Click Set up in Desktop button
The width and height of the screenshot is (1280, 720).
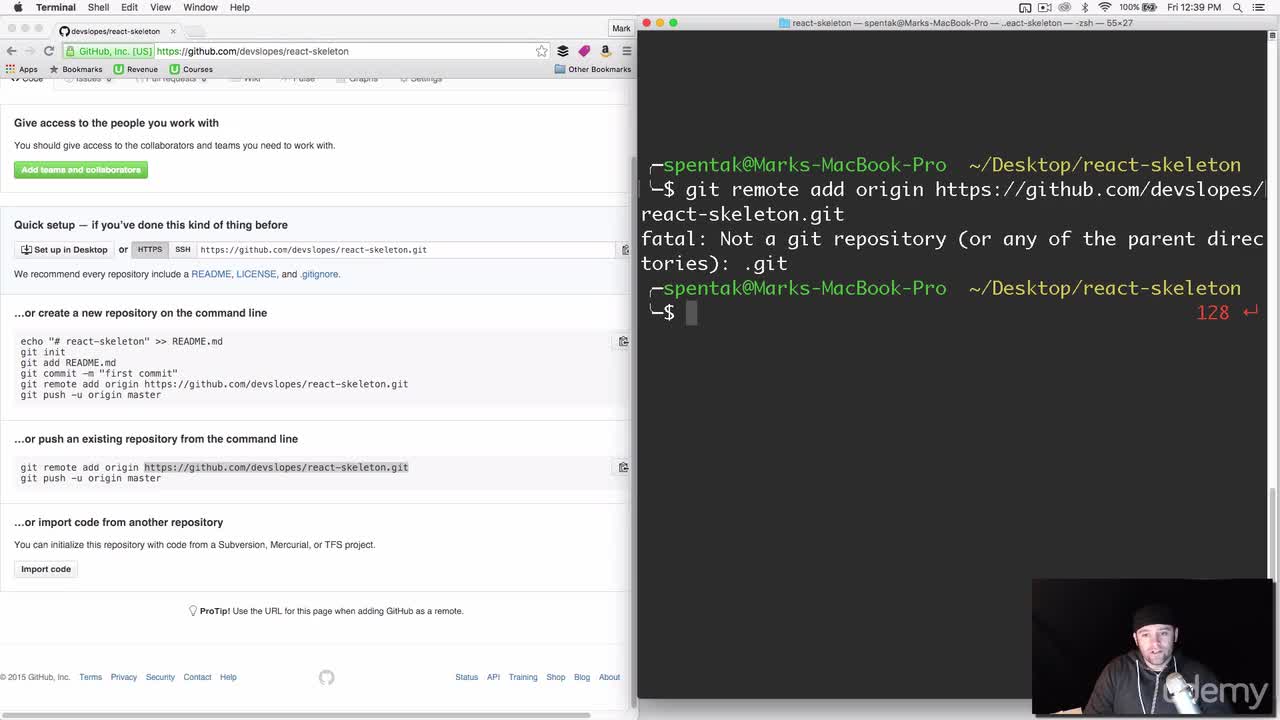(64, 249)
